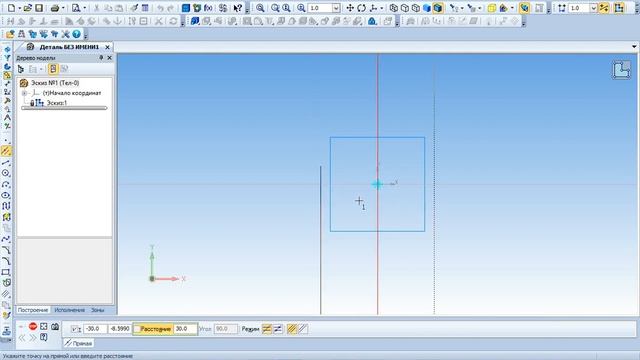
Task: Expand the perspective/render dropdown arrow
Action: click(512, 8)
